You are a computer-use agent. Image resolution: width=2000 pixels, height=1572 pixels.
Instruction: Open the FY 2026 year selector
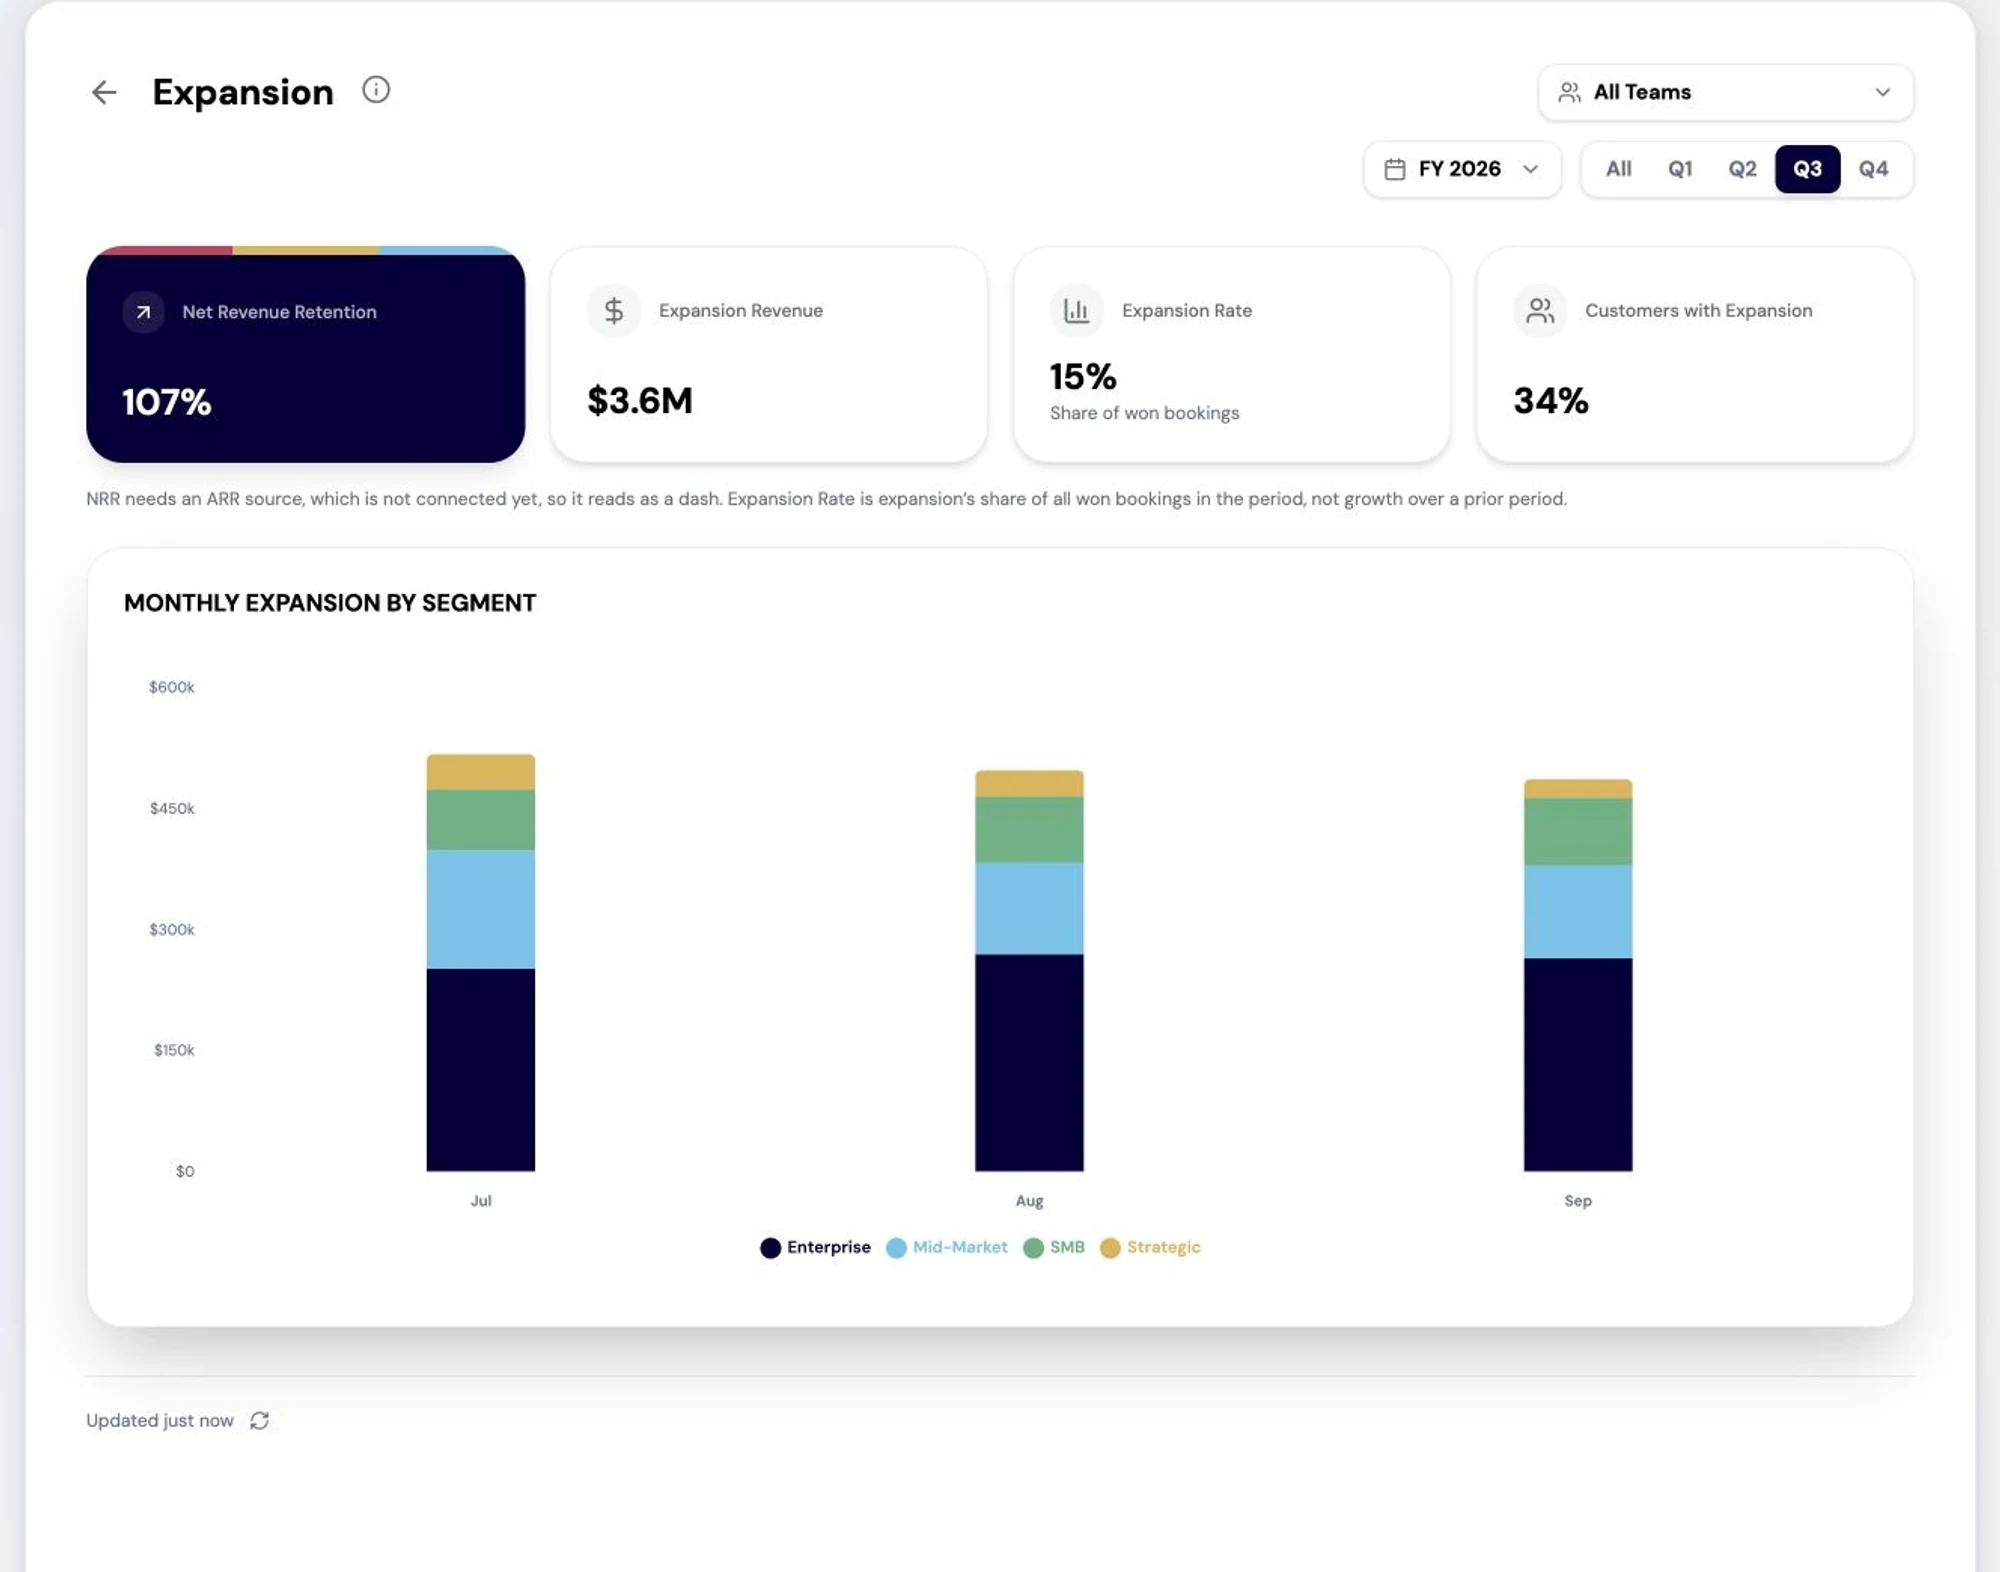pyautogui.click(x=1462, y=169)
